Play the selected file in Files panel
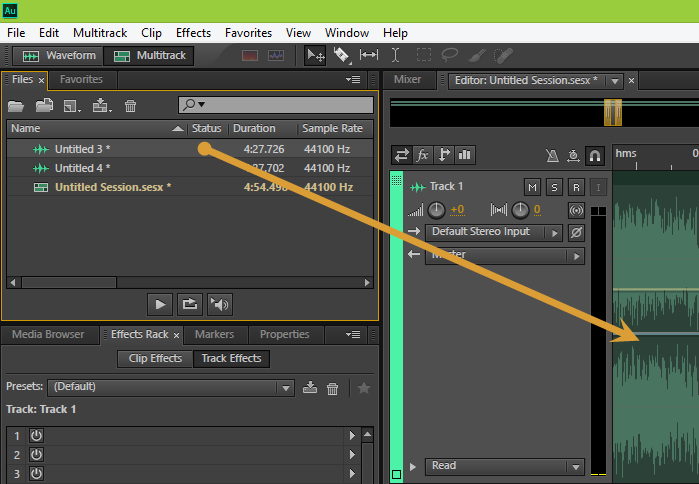 coord(160,304)
